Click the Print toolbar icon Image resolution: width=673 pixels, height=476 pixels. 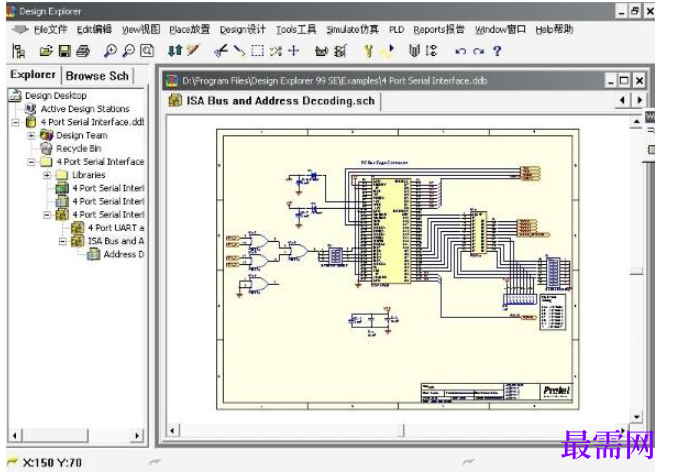(83, 51)
